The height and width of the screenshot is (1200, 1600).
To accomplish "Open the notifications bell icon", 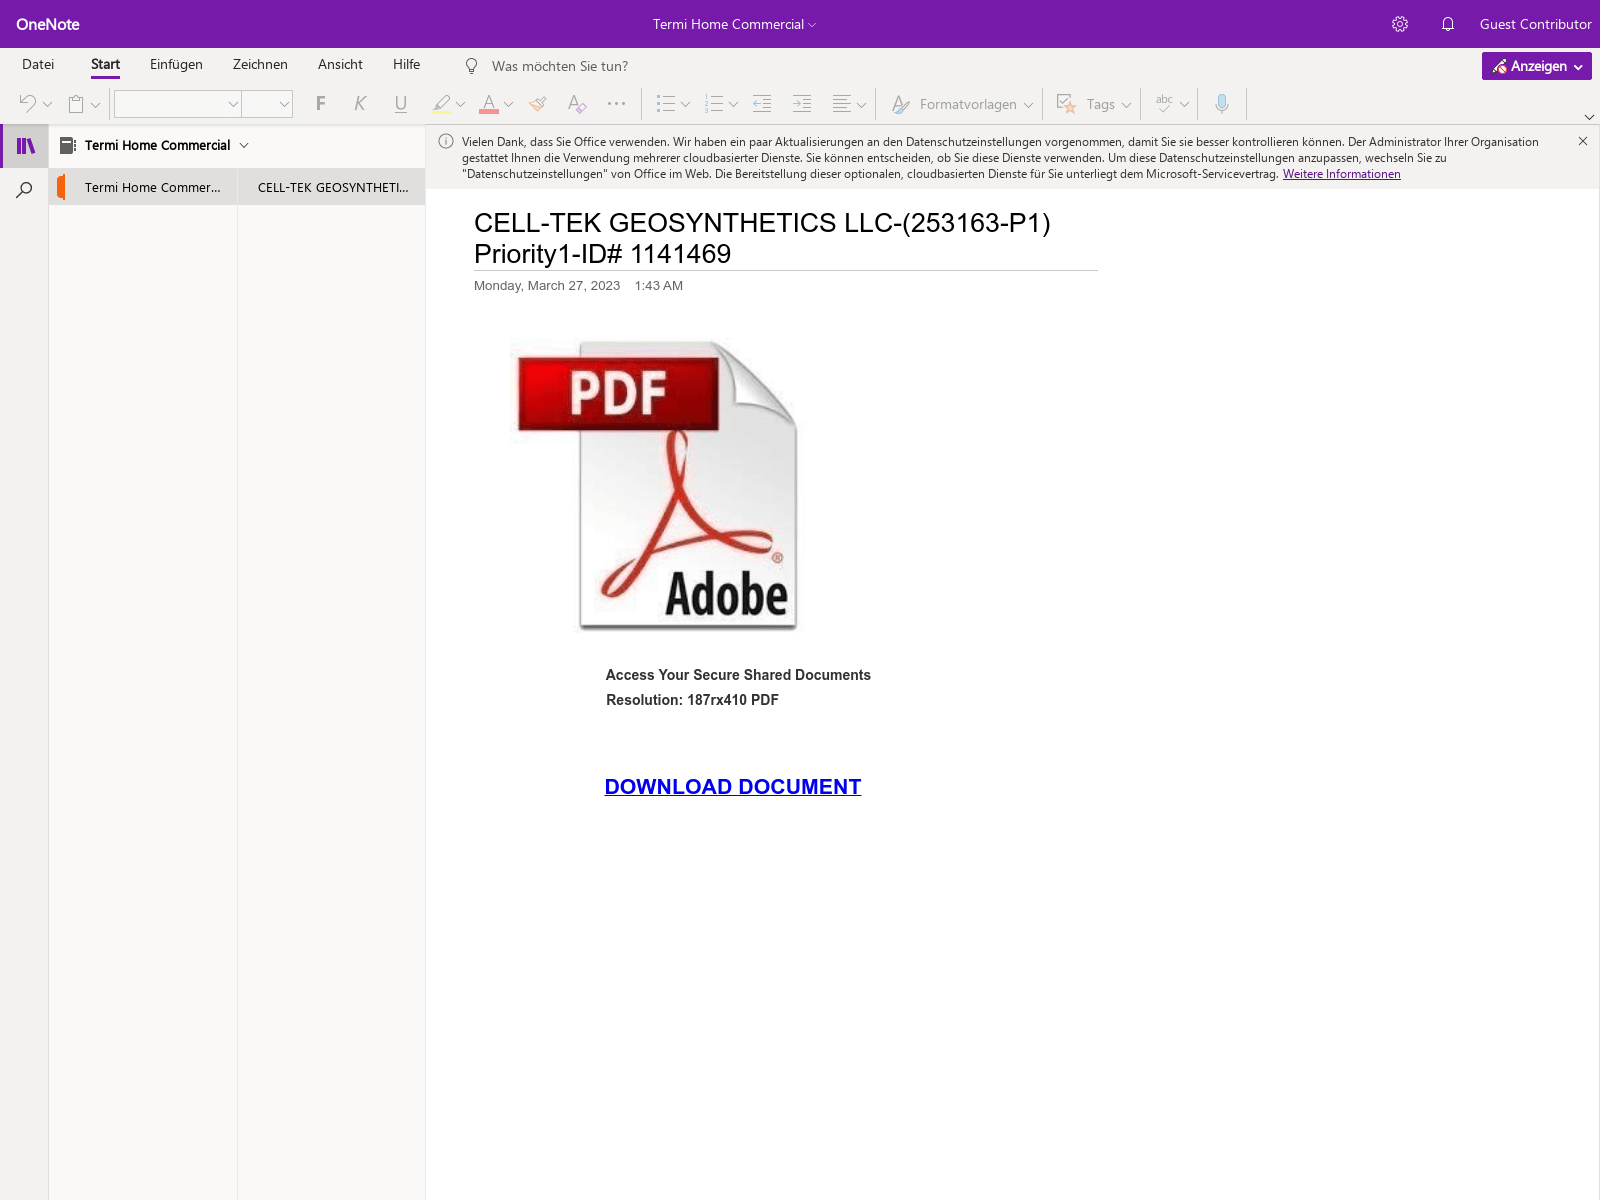I will [x=1448, y=24].
